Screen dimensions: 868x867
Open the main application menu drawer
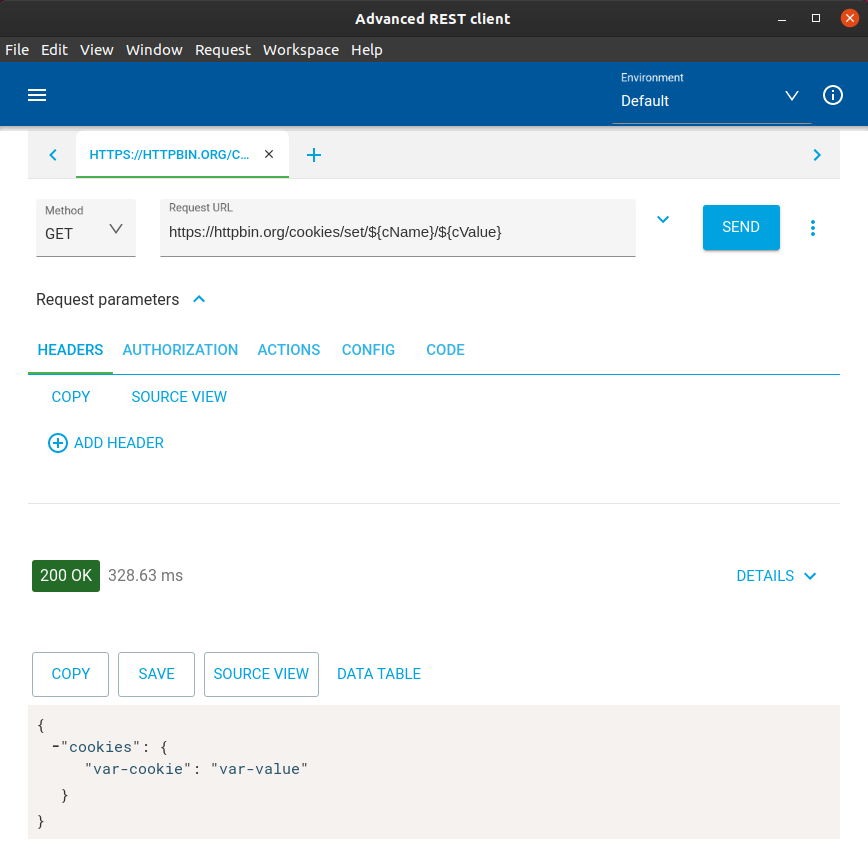[37, 94]
